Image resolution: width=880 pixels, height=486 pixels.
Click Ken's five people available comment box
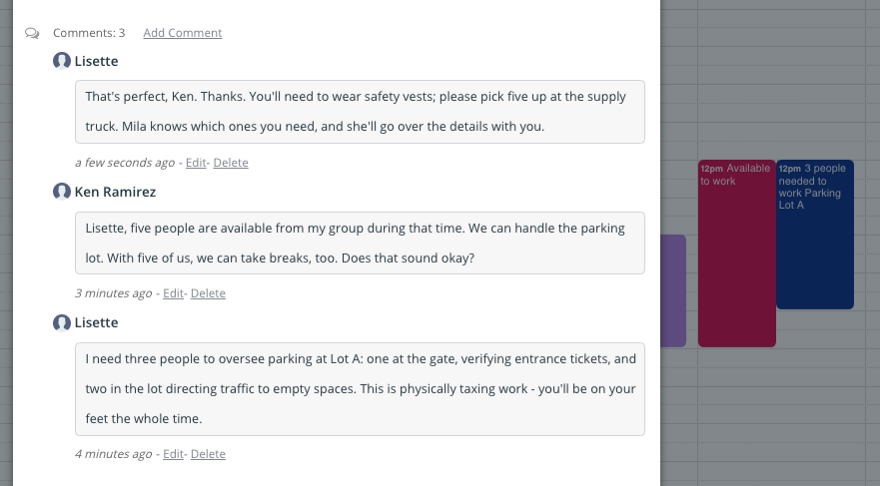[360, 243]
